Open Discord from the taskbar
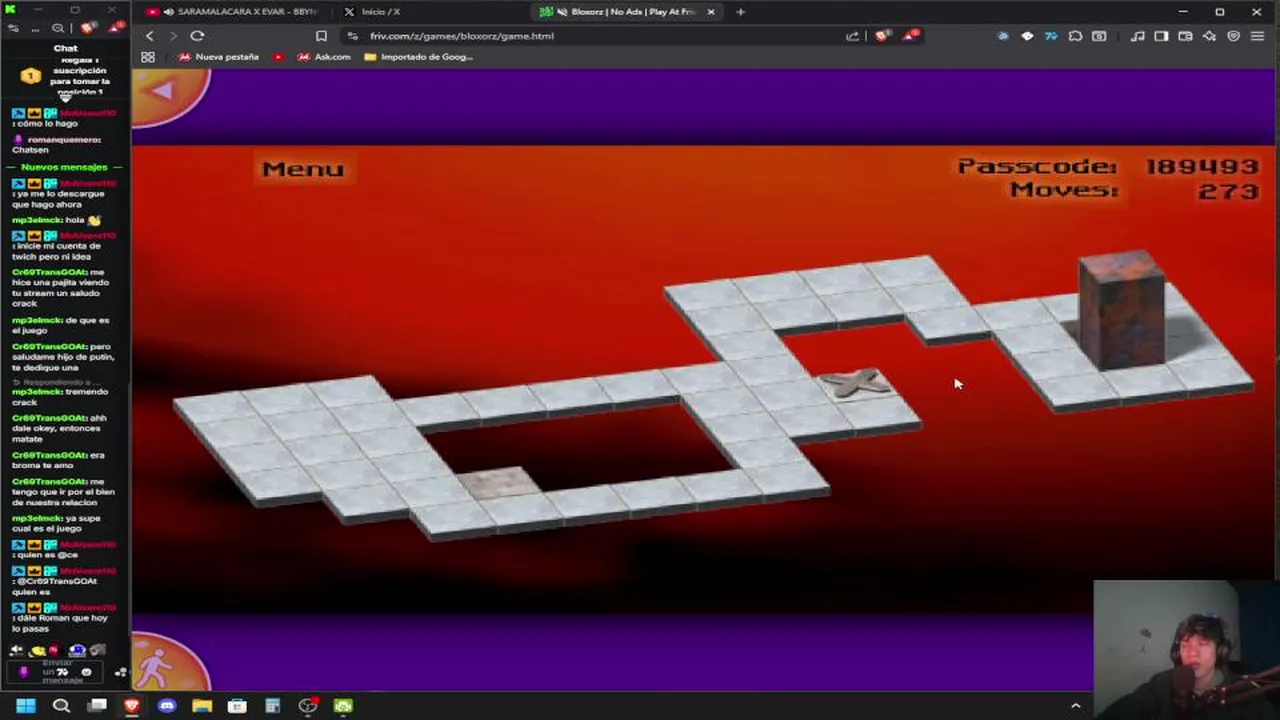Screen dimensions: 1280x720 click(x=166, y=706)
